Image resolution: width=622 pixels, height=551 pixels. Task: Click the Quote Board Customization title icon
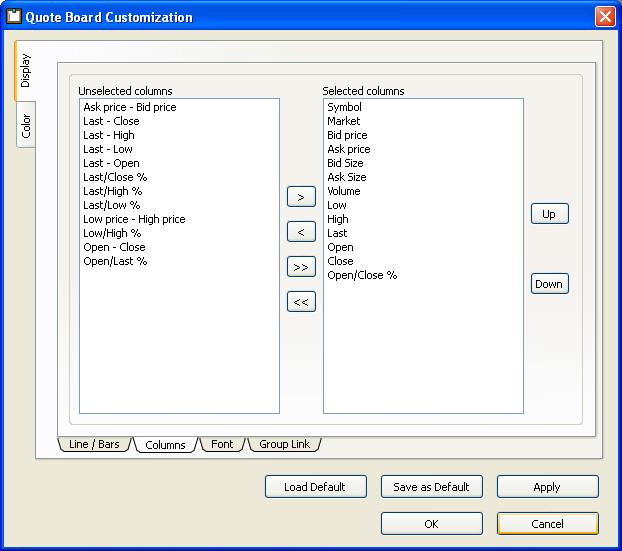pos(14,16)
